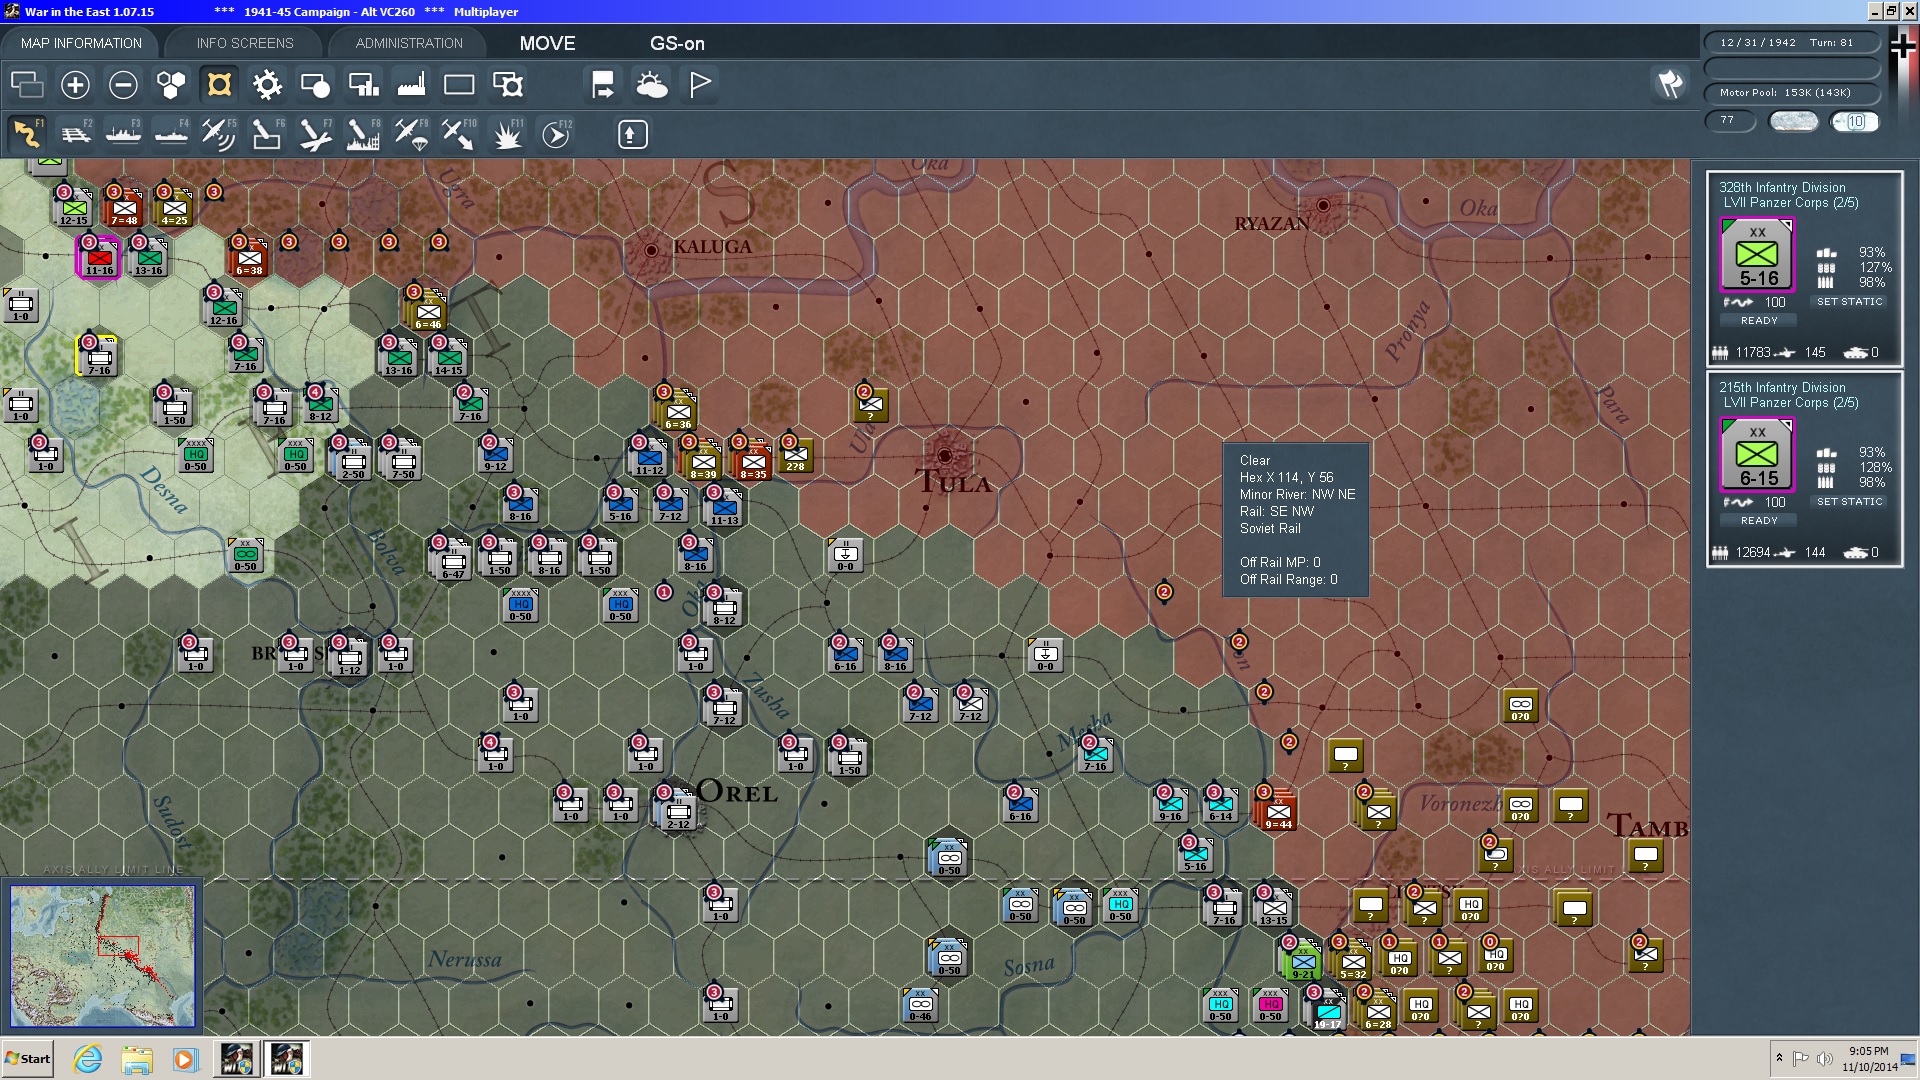This screenshot has height=1080, width=1920.
Task: Toggle the rectangle with circle icon
Action: [x=315, y=85]
